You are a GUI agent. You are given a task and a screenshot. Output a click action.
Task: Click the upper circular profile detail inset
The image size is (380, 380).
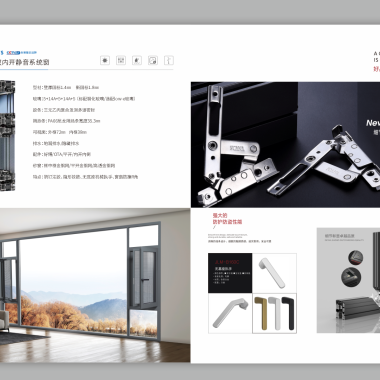pos(356,258)
